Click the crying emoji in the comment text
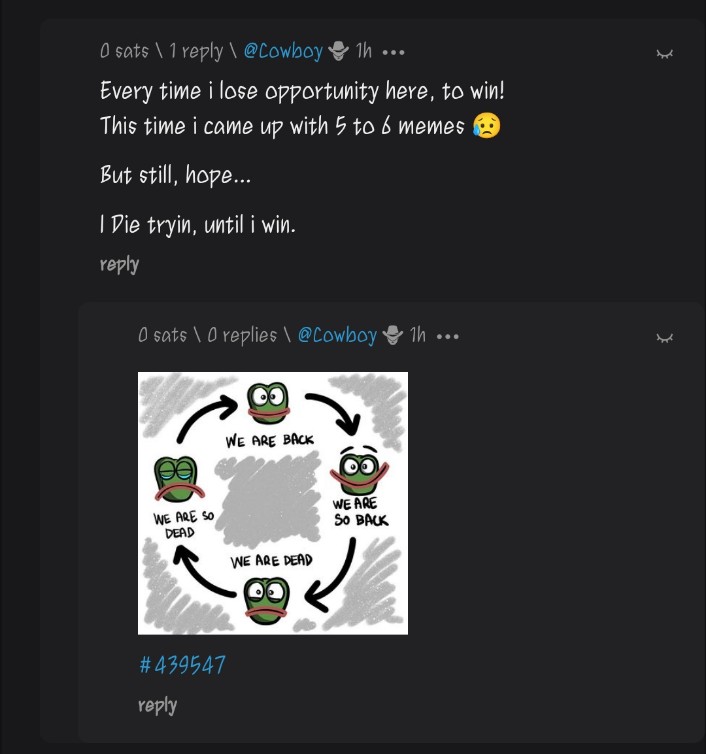The image size is (706, 754). 486,127
